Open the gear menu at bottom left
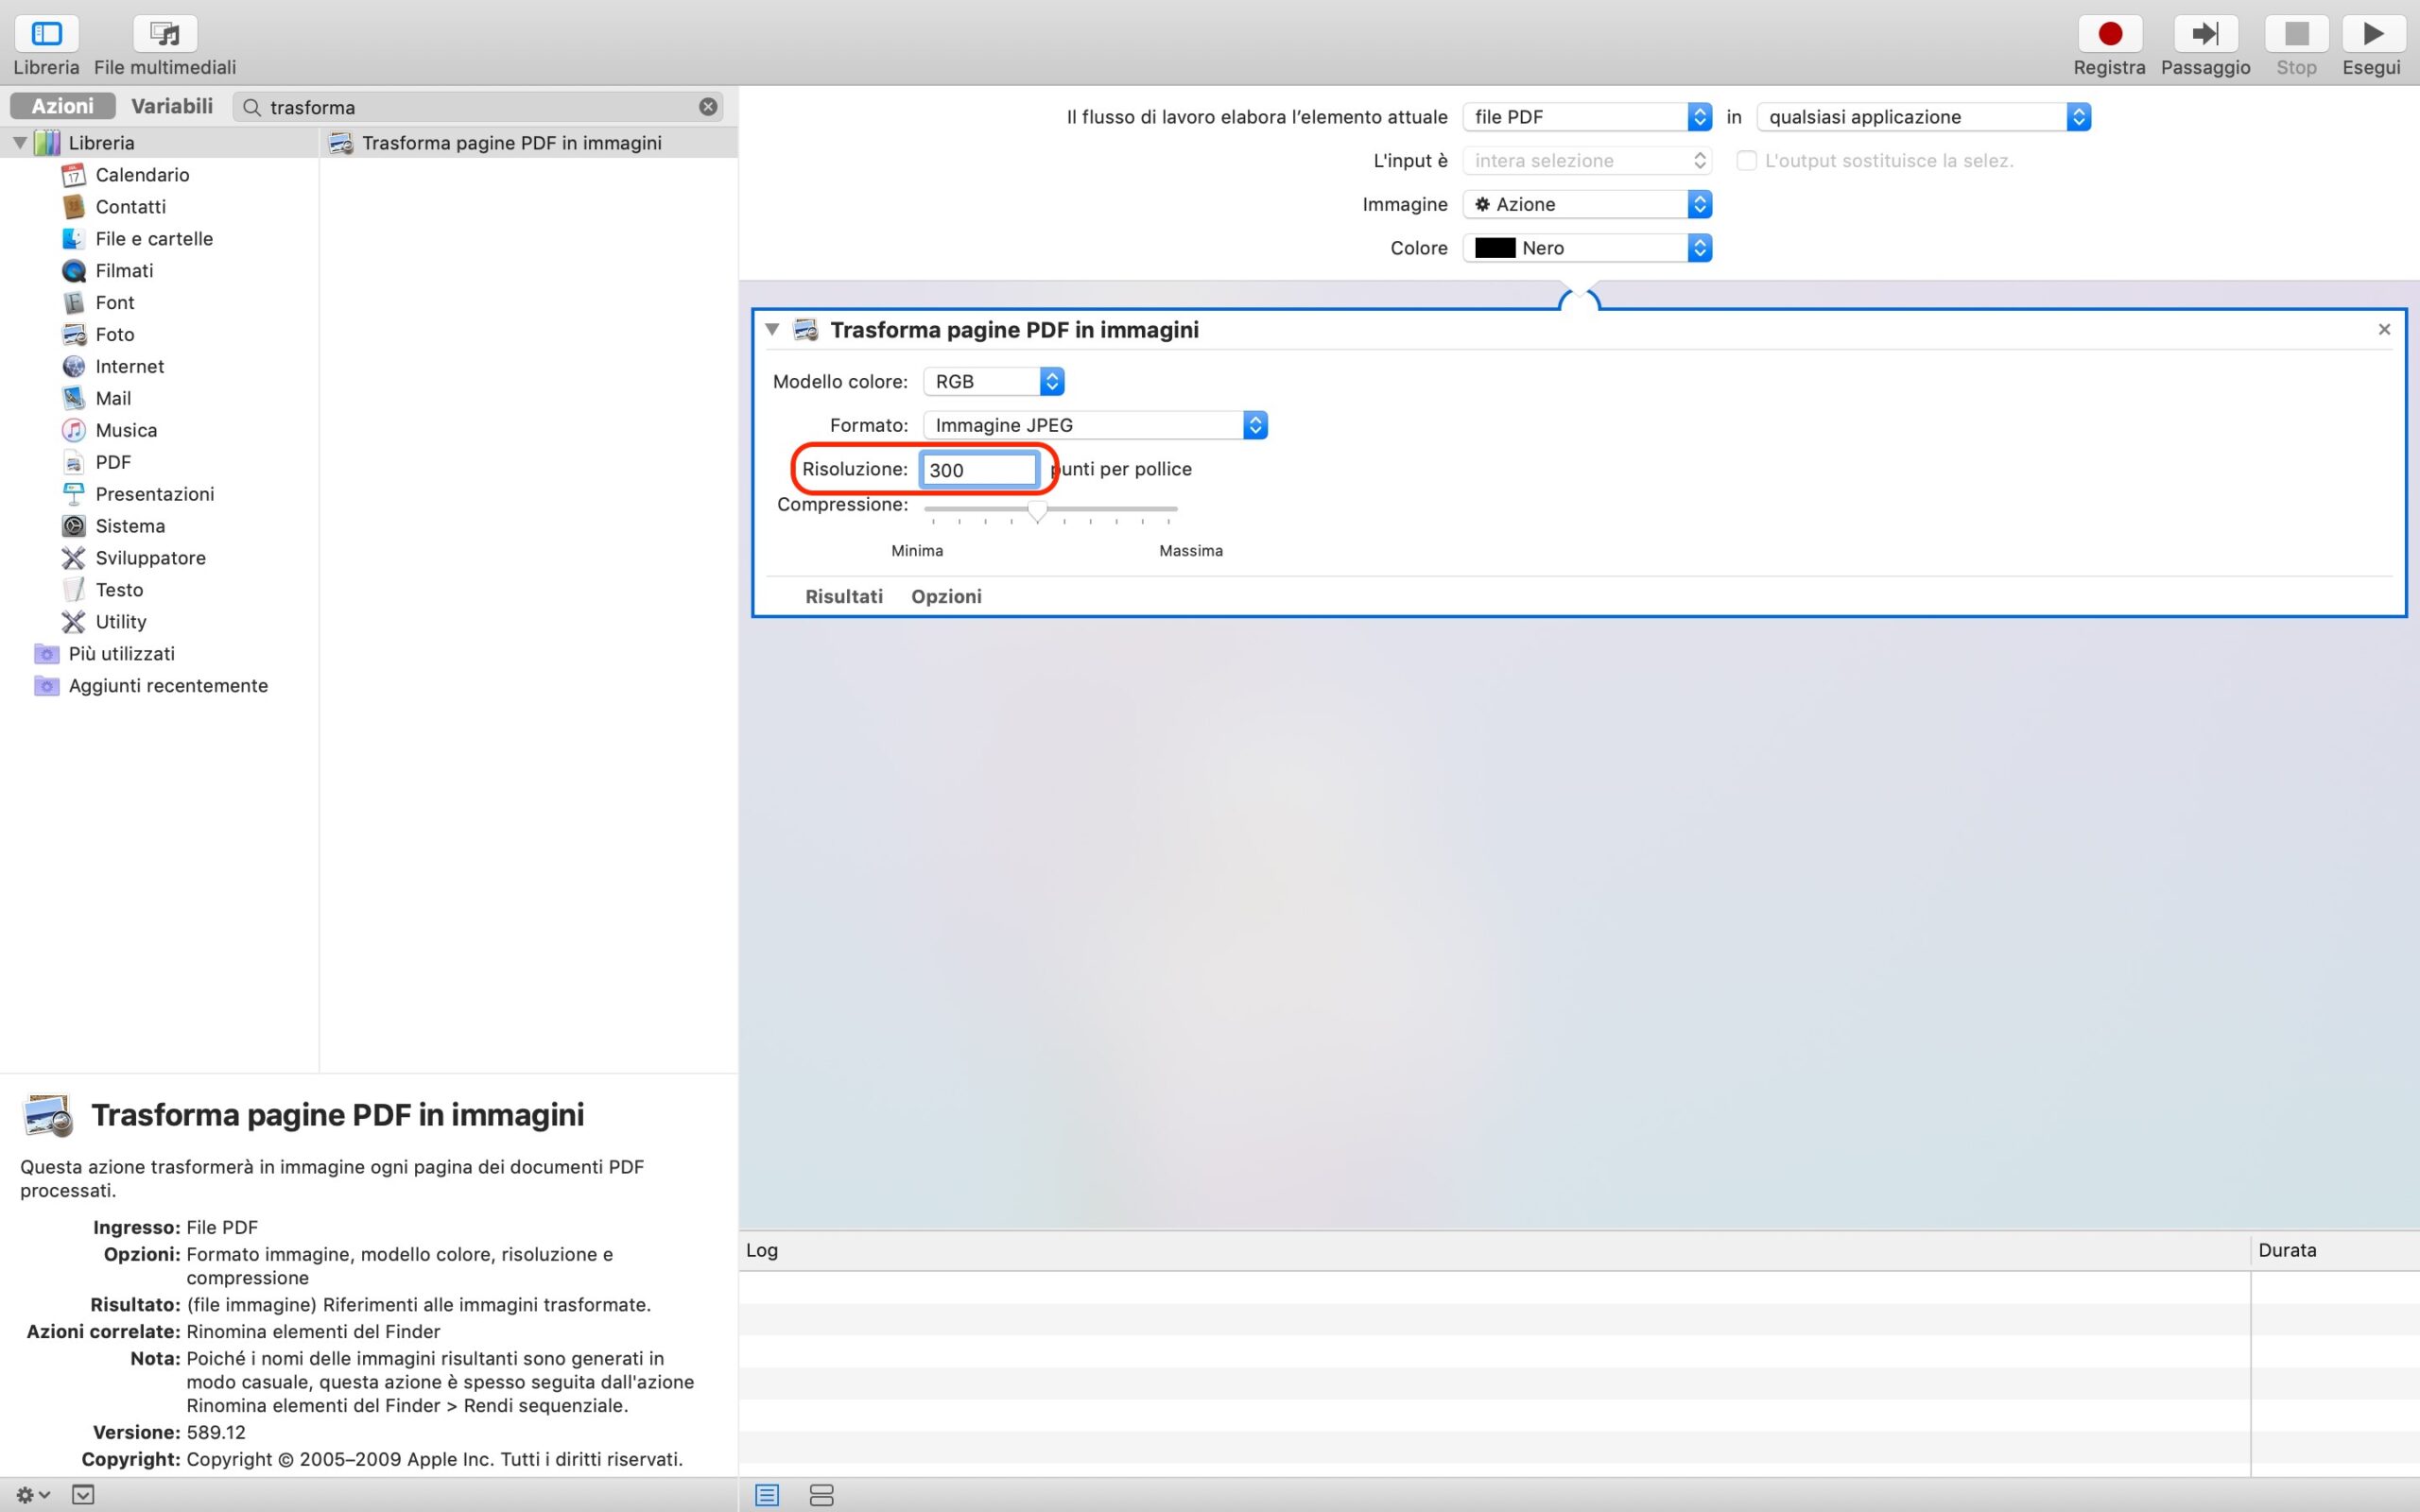The height and width of the screenshot is (1512, 2420). 32,1495
